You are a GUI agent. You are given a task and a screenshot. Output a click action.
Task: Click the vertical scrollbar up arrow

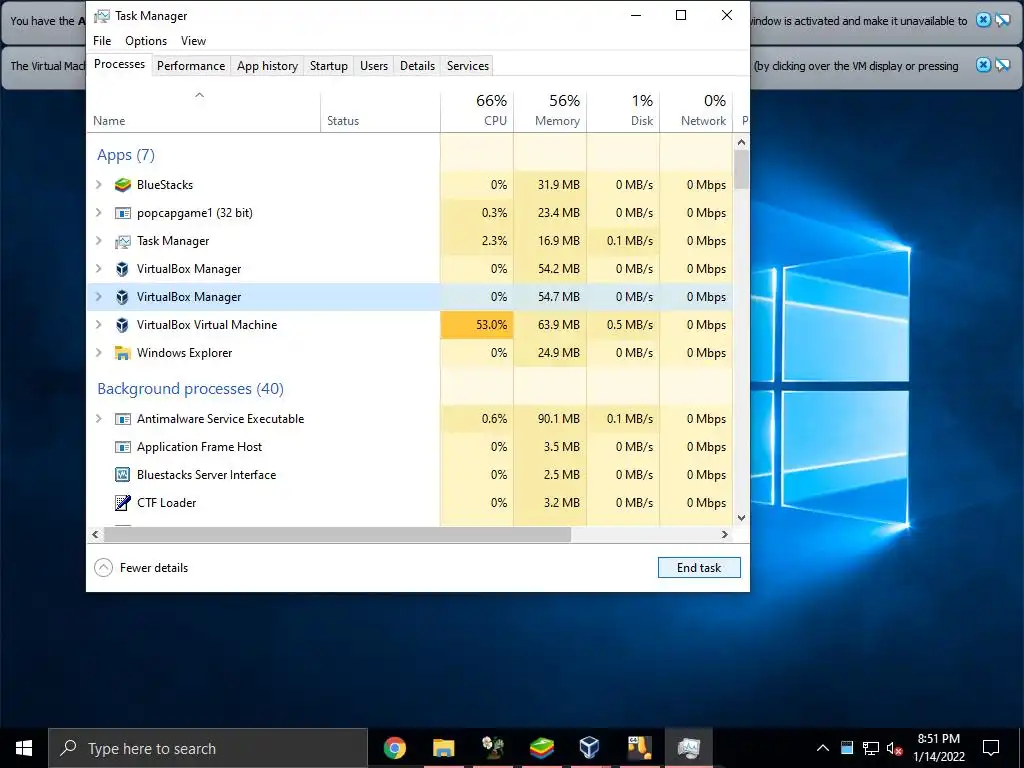coord(741,142)
